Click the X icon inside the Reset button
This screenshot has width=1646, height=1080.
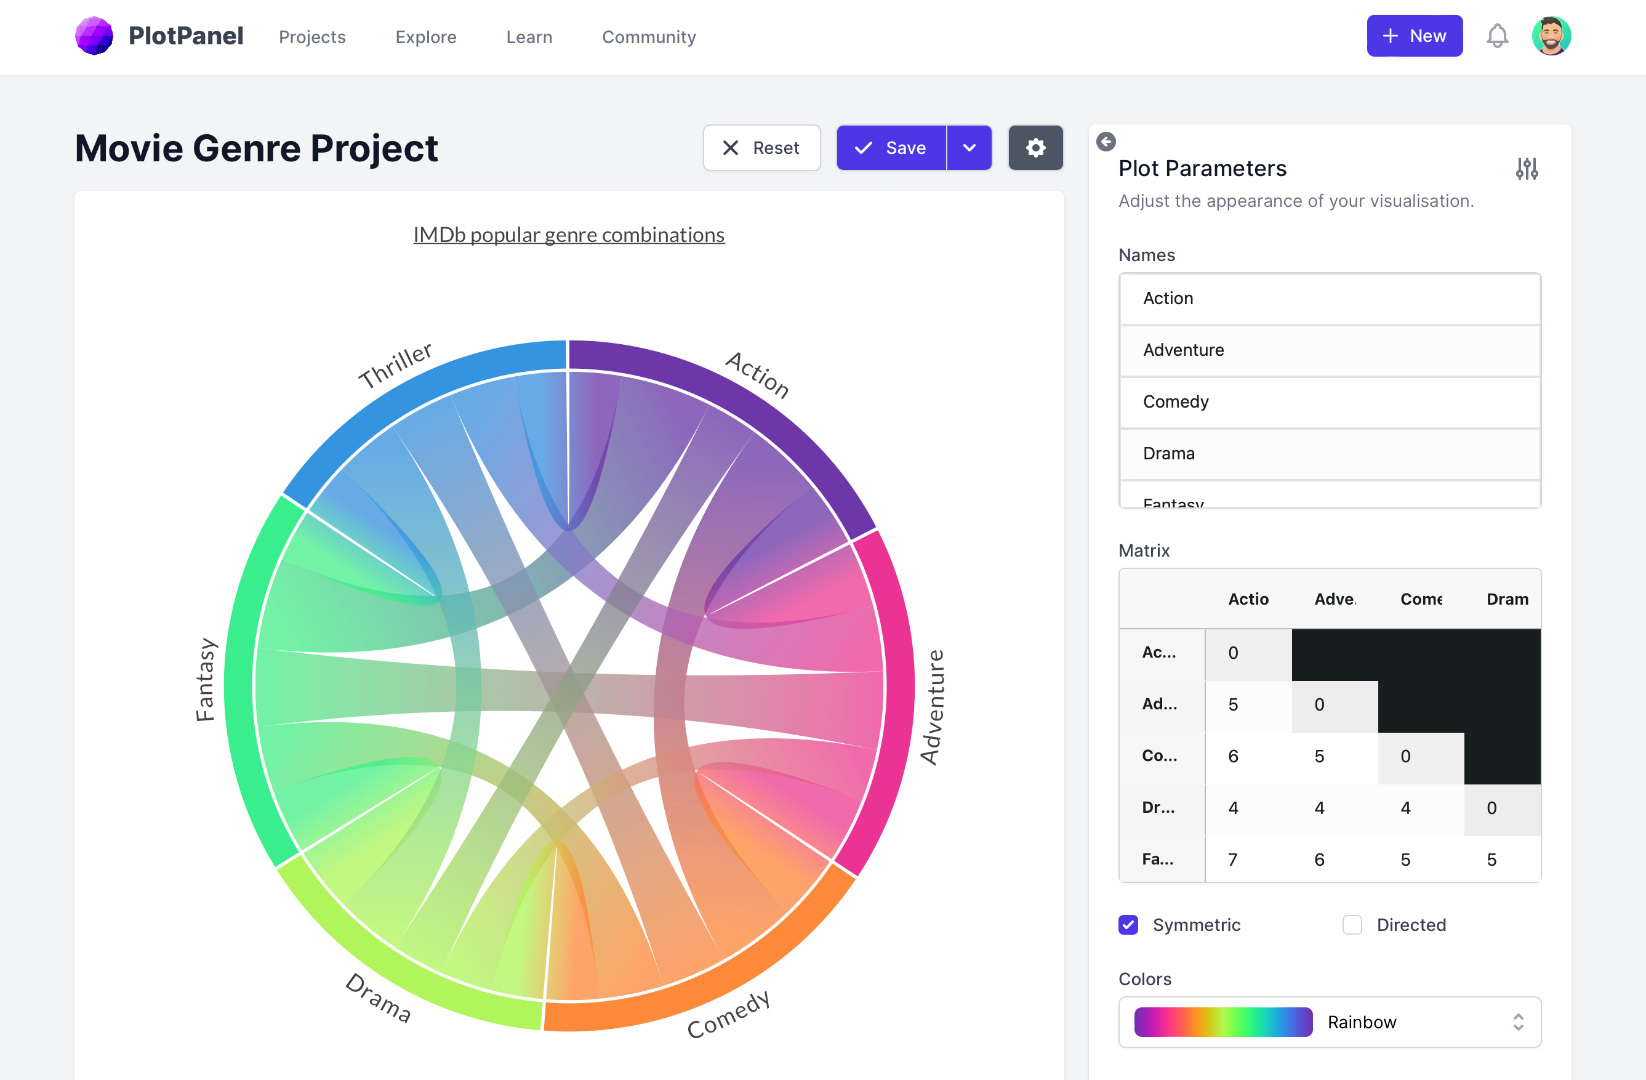pyautogui.click(x=731, y=147)
